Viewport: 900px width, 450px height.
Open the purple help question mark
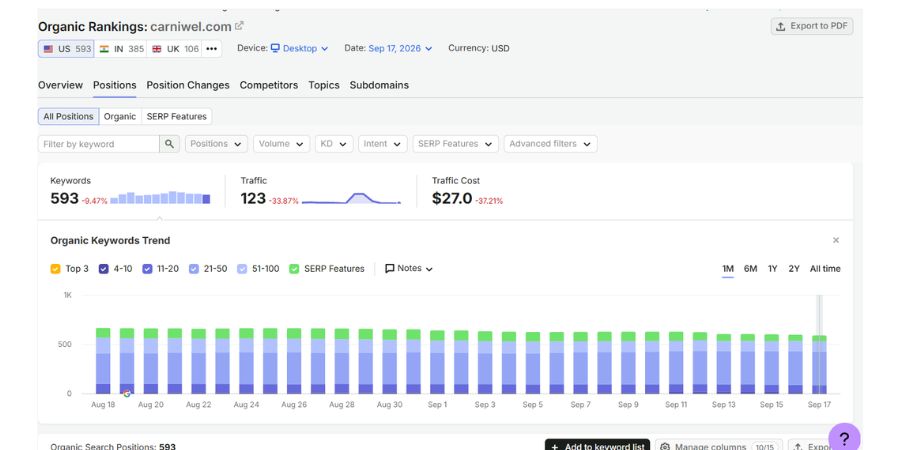pyautogui.click(x=844, y=439)
